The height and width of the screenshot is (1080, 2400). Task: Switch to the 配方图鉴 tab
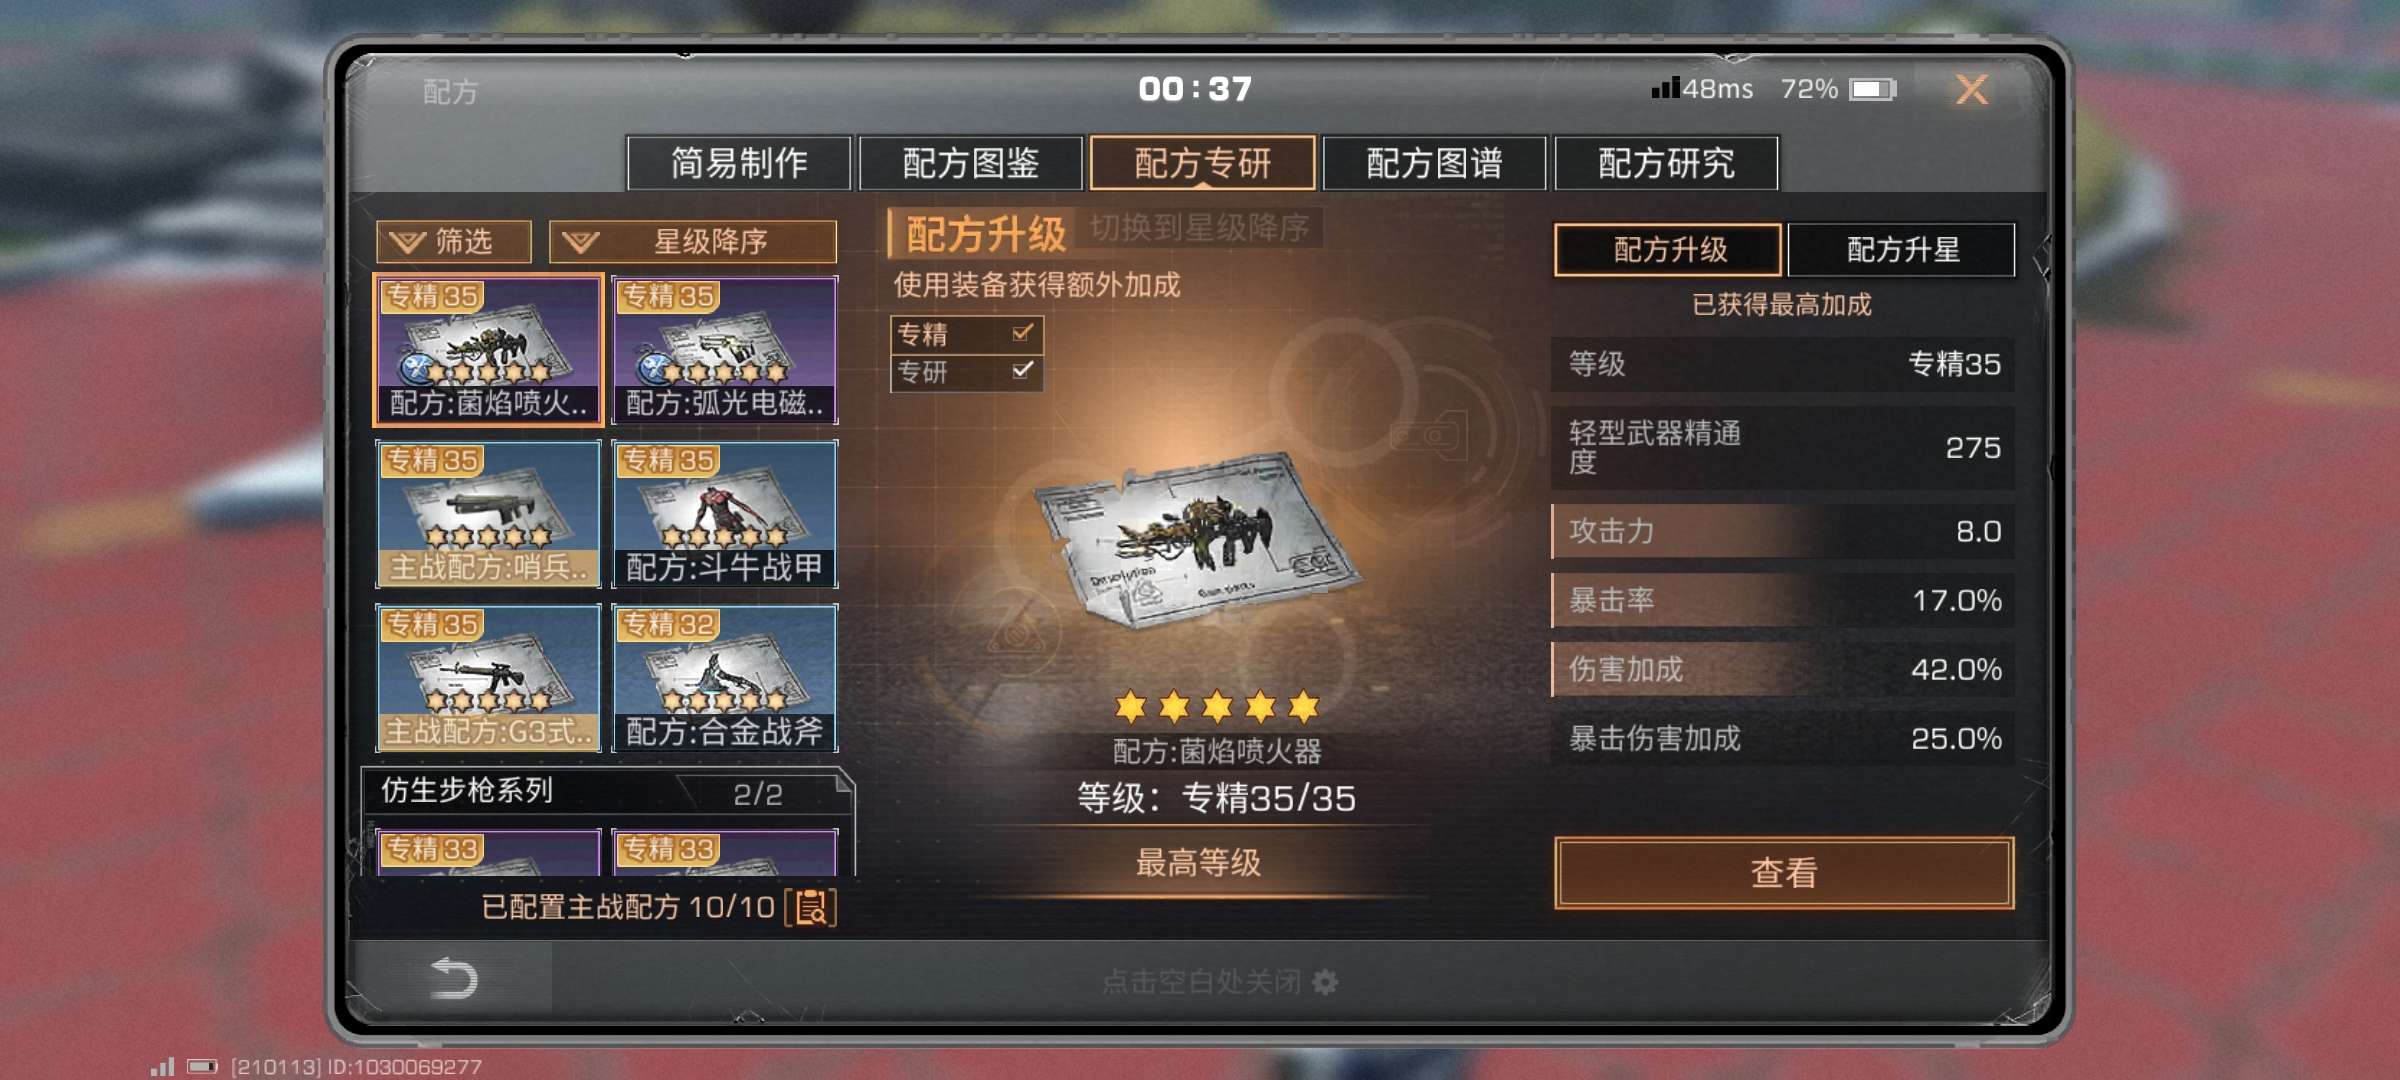click(x=970, y=162)
